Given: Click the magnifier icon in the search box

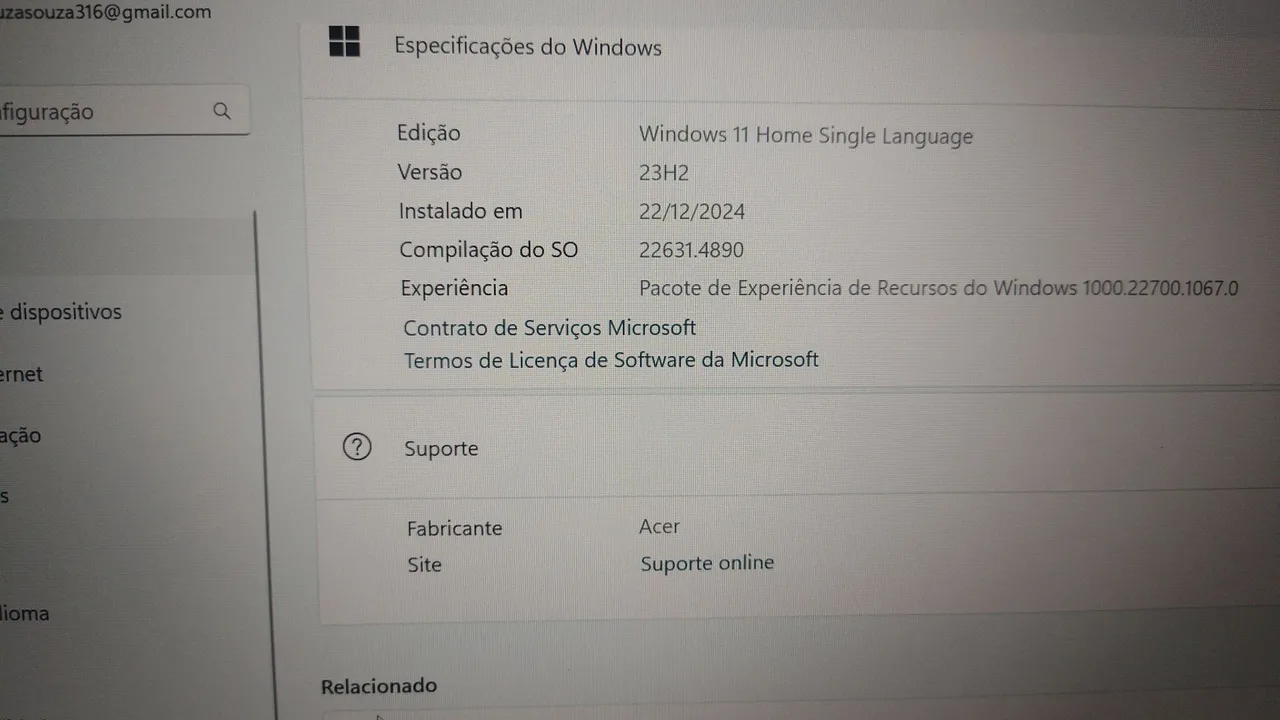Looking at the screenshot, I should (222, 110).
